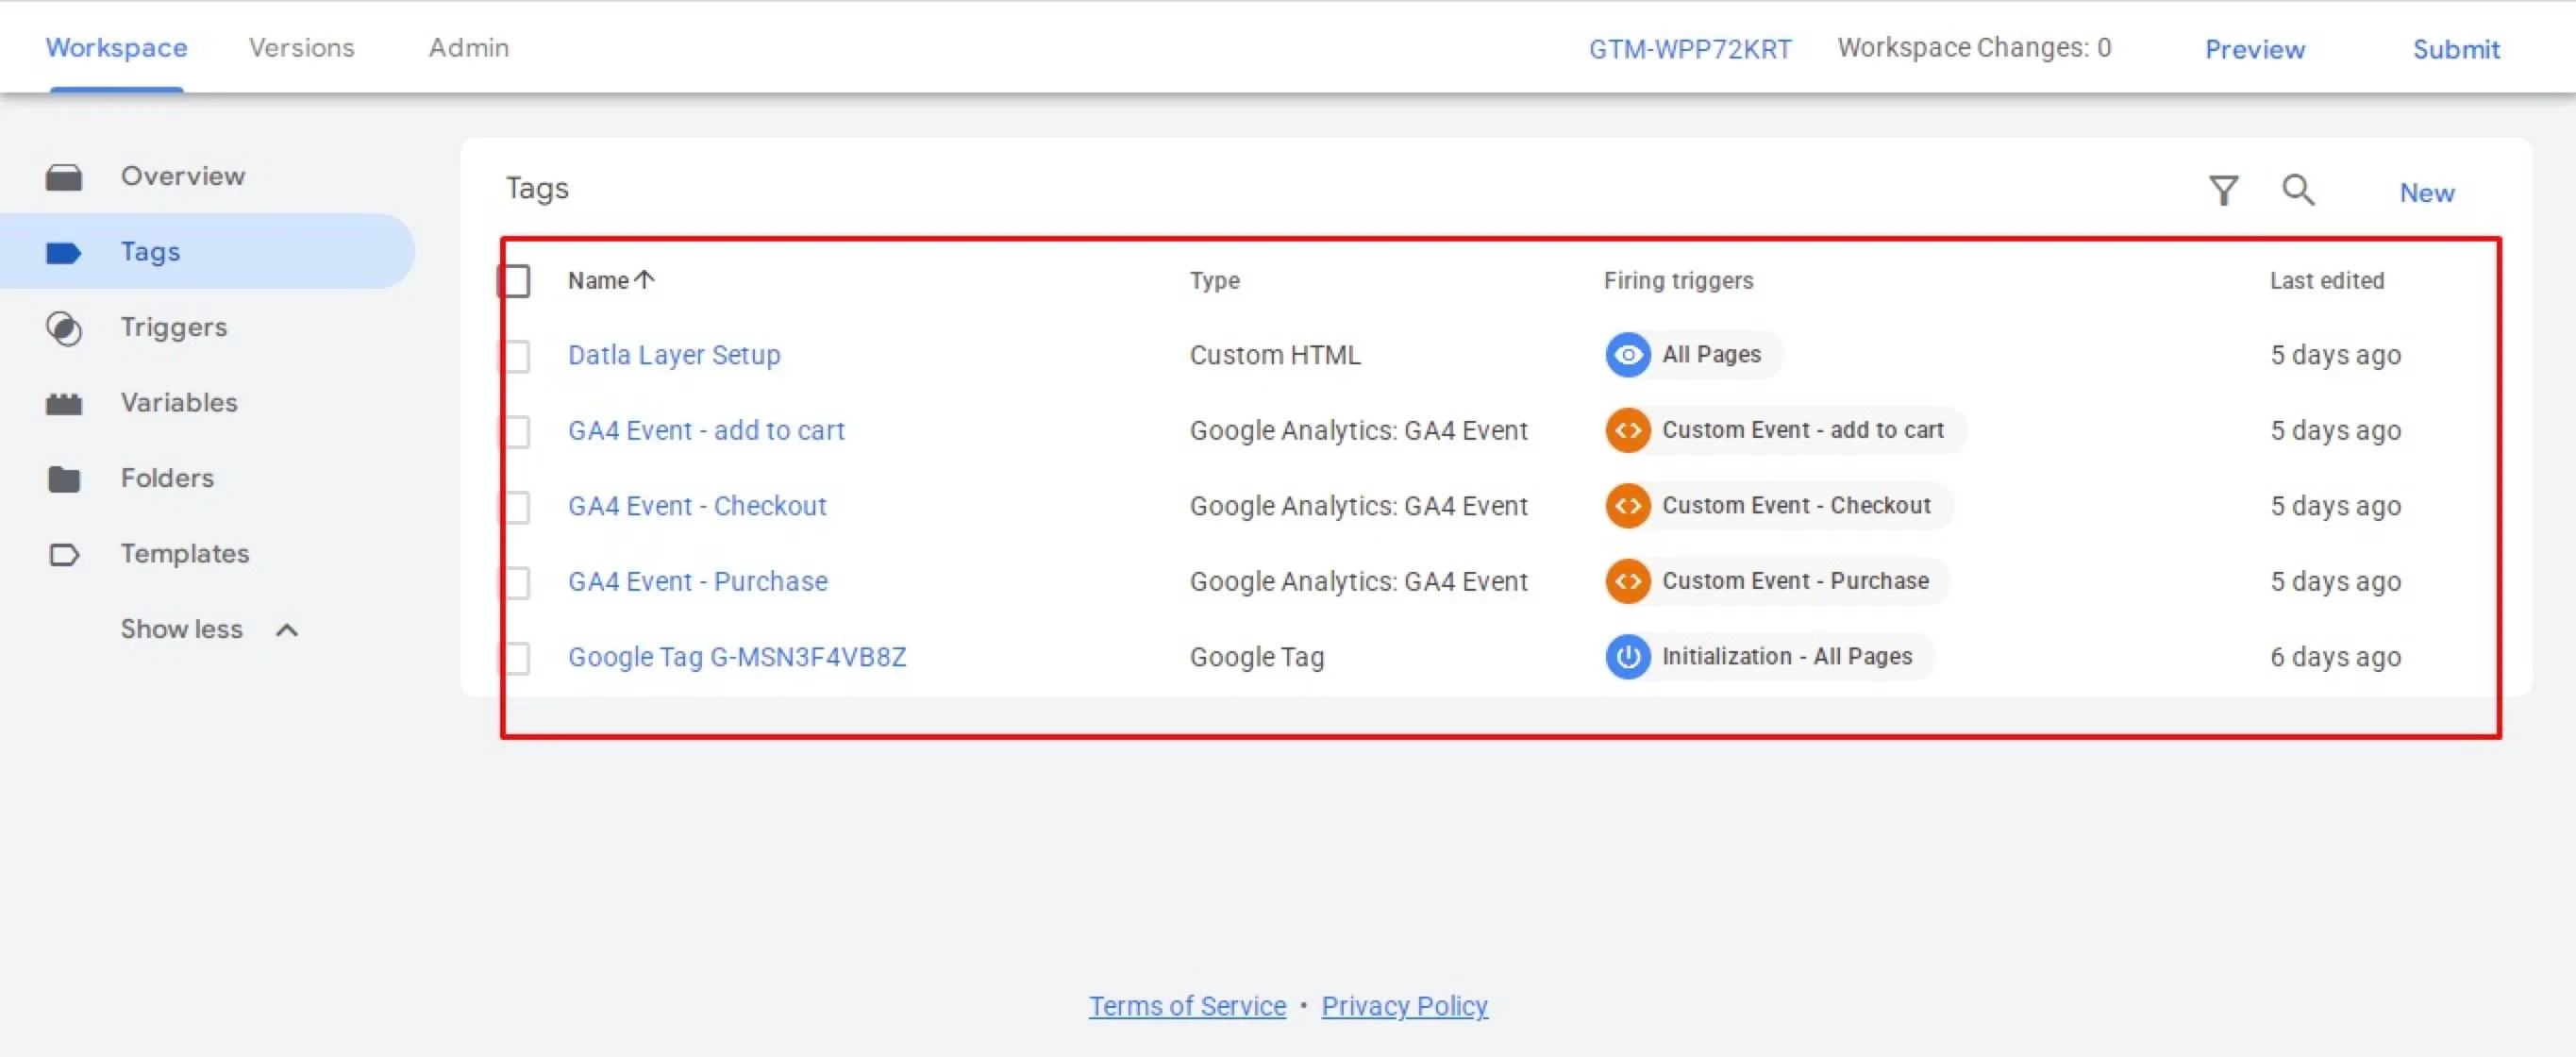Click the Submit button

tap(2456, 49)
